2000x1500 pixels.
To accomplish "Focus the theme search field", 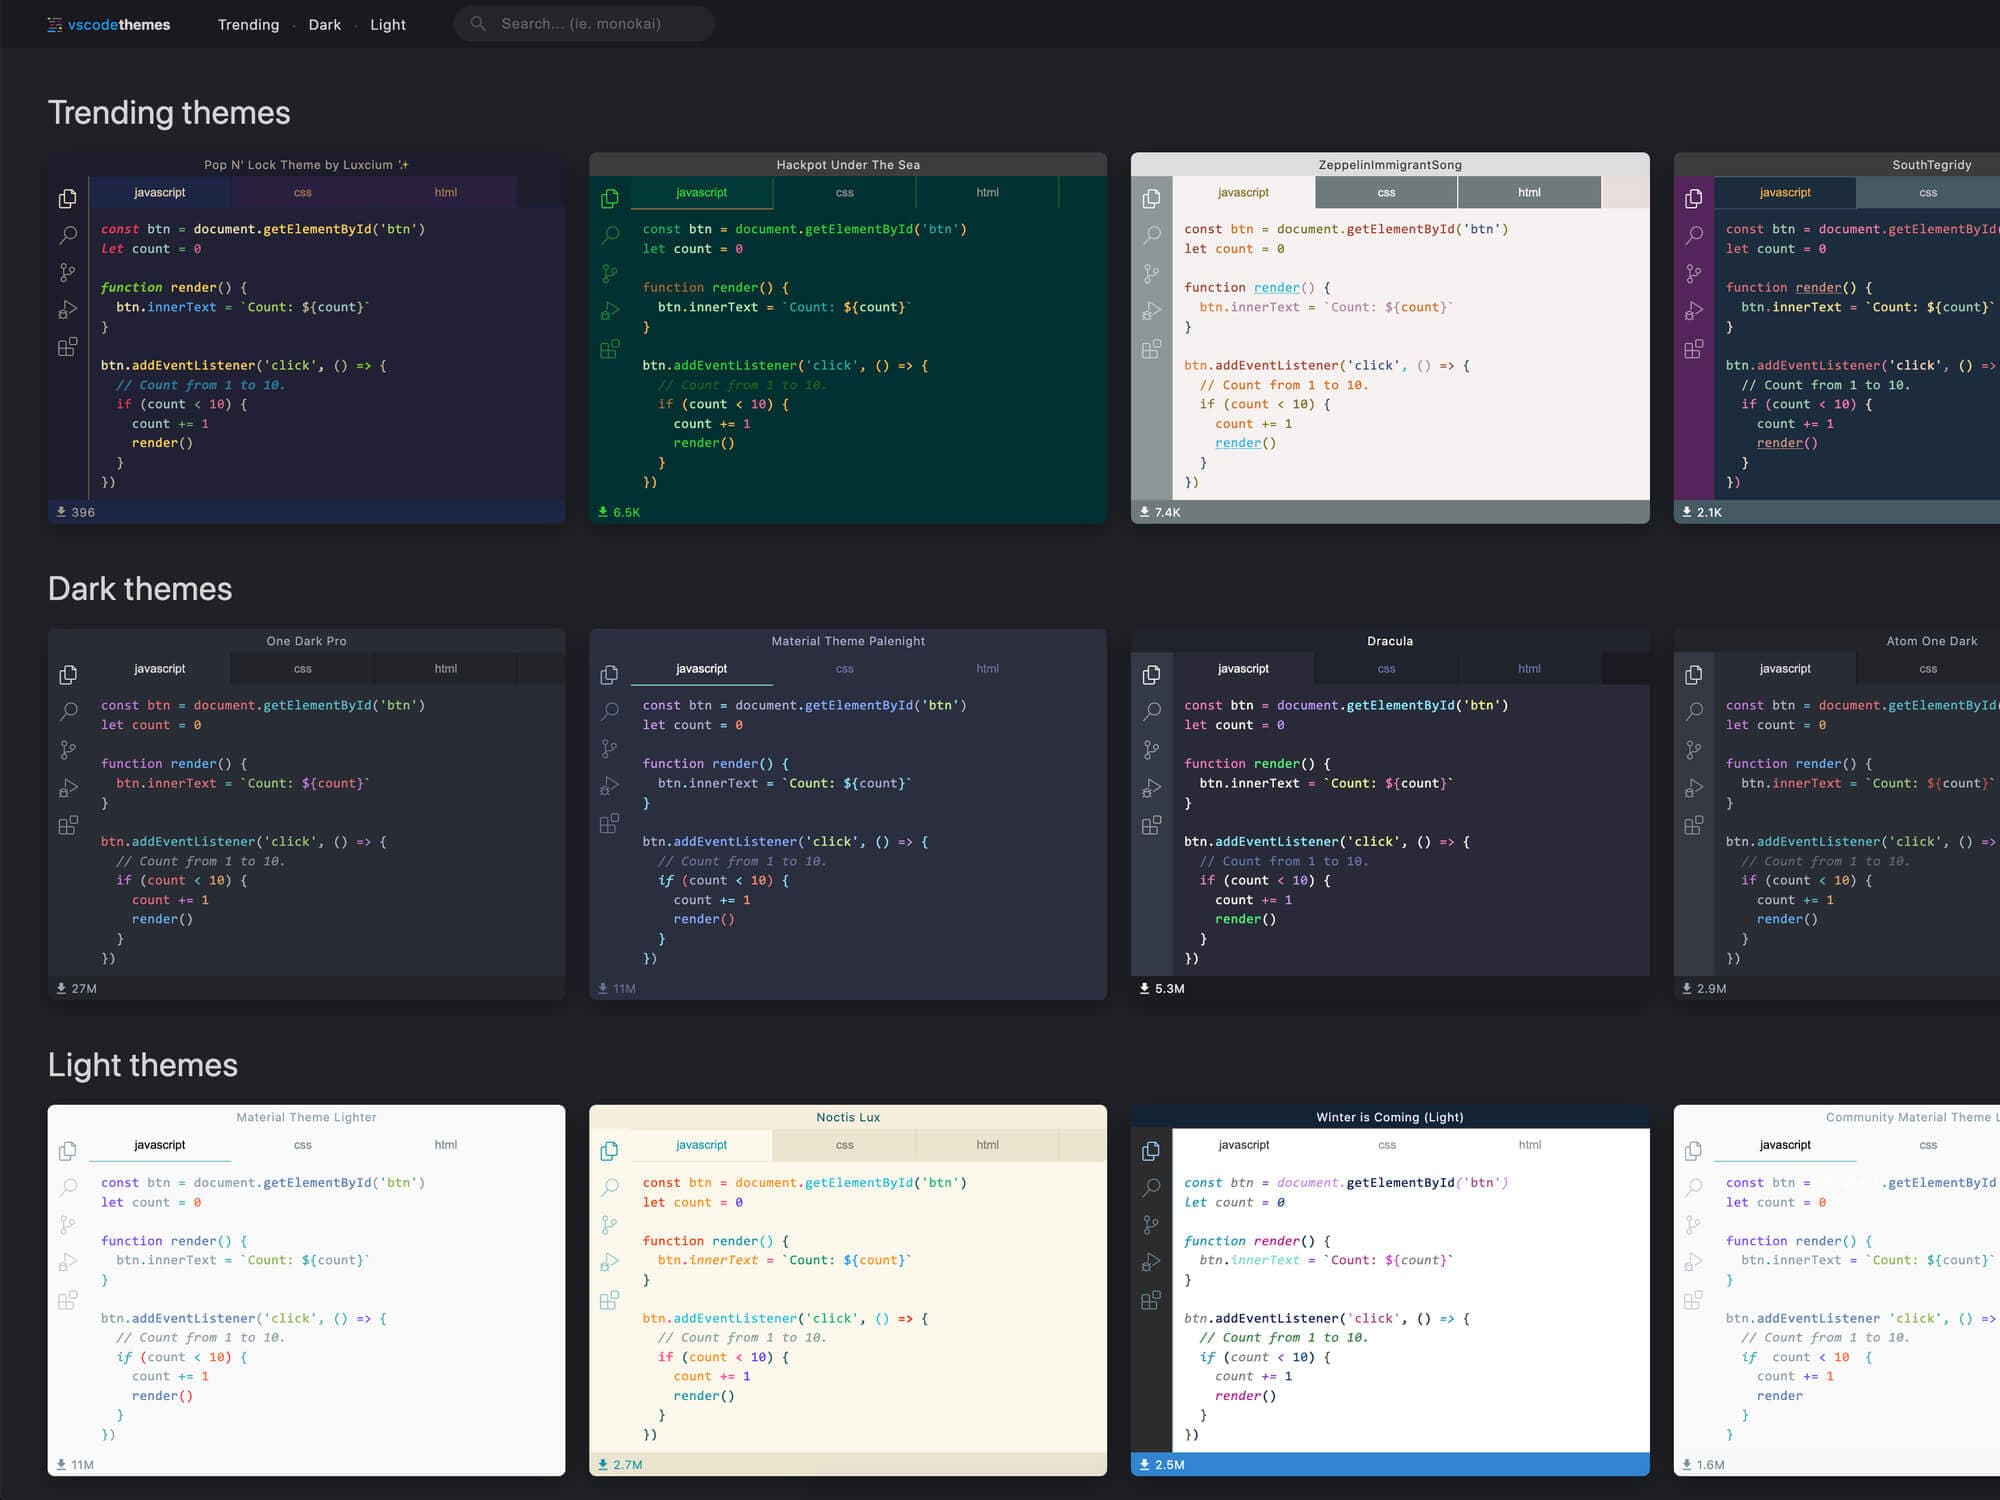I will click(x=584, y=23).
